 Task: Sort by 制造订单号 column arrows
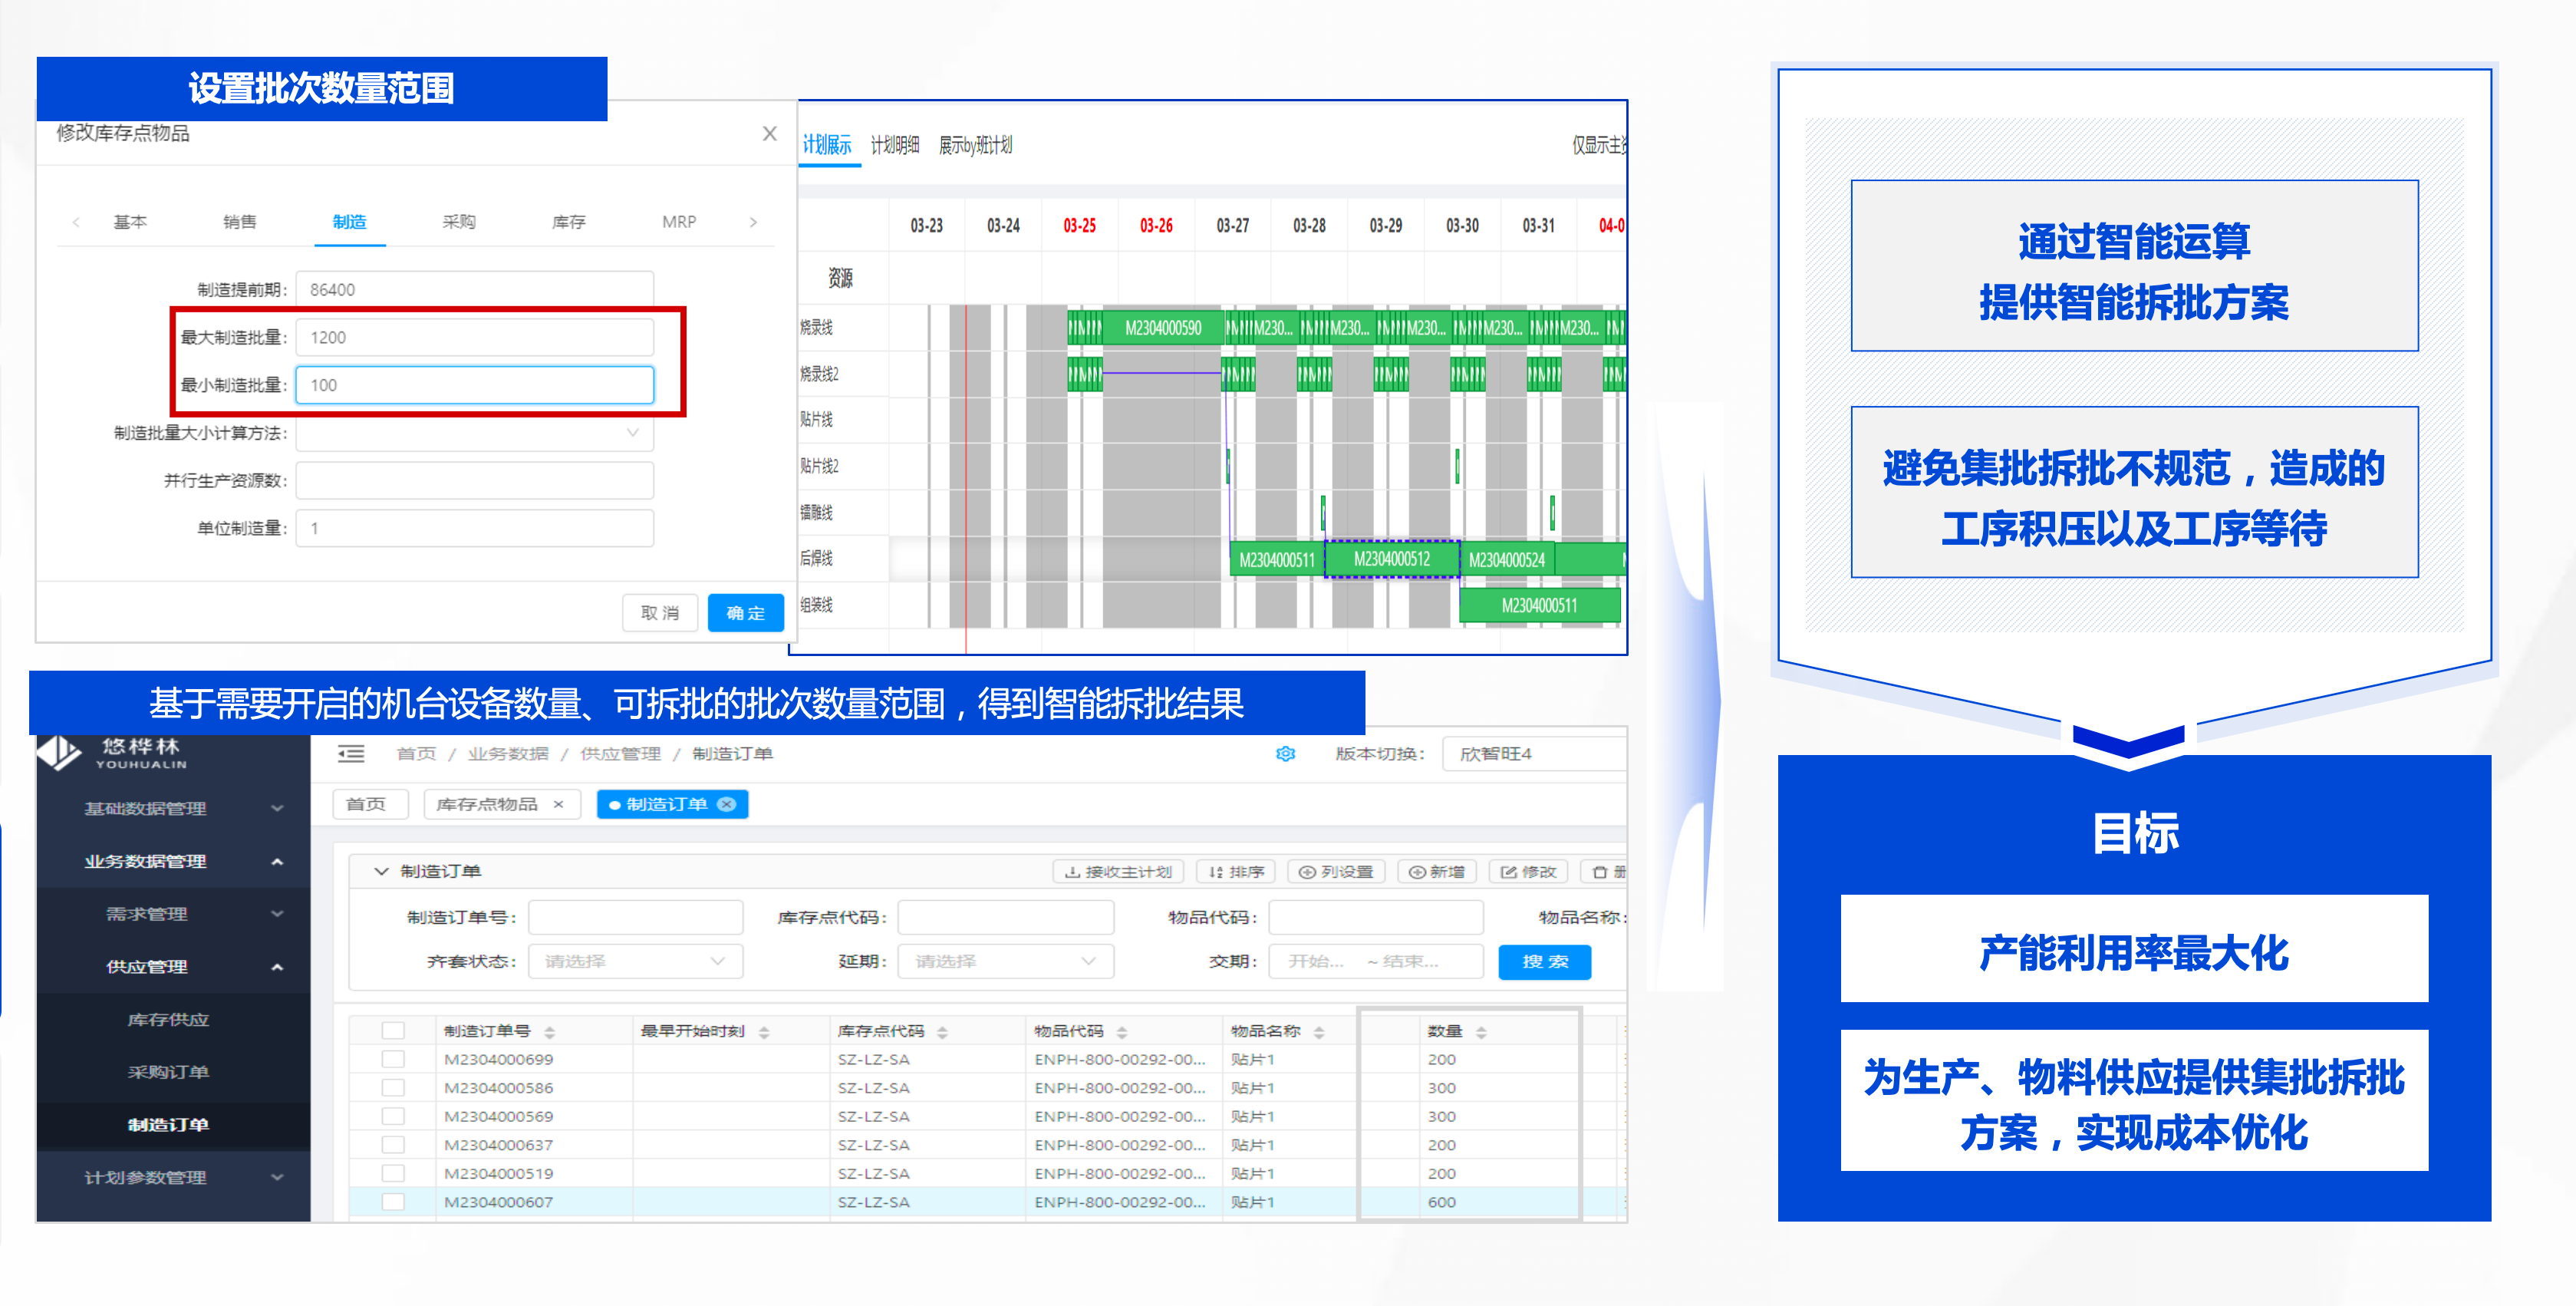(x=549, y=1032)
